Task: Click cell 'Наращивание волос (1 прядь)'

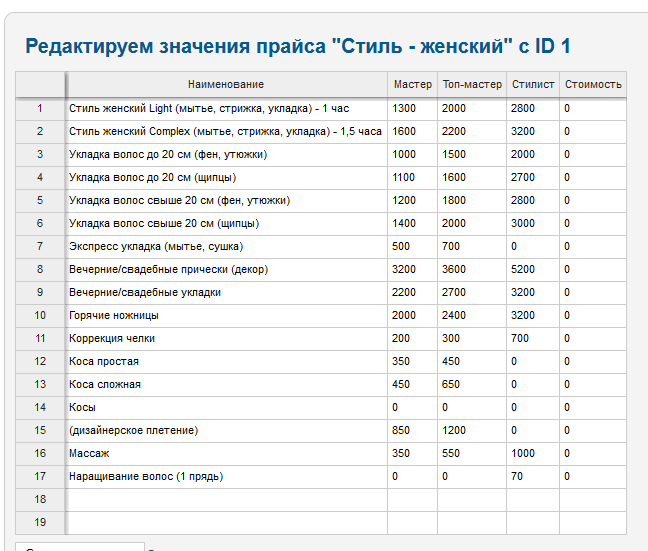Action: (226, 477)
